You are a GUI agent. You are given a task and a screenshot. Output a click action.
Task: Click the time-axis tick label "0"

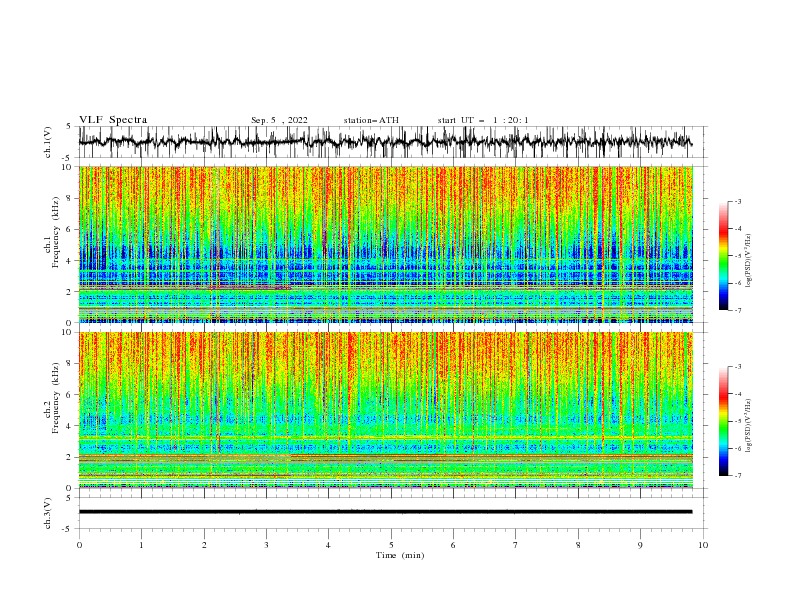79,545
